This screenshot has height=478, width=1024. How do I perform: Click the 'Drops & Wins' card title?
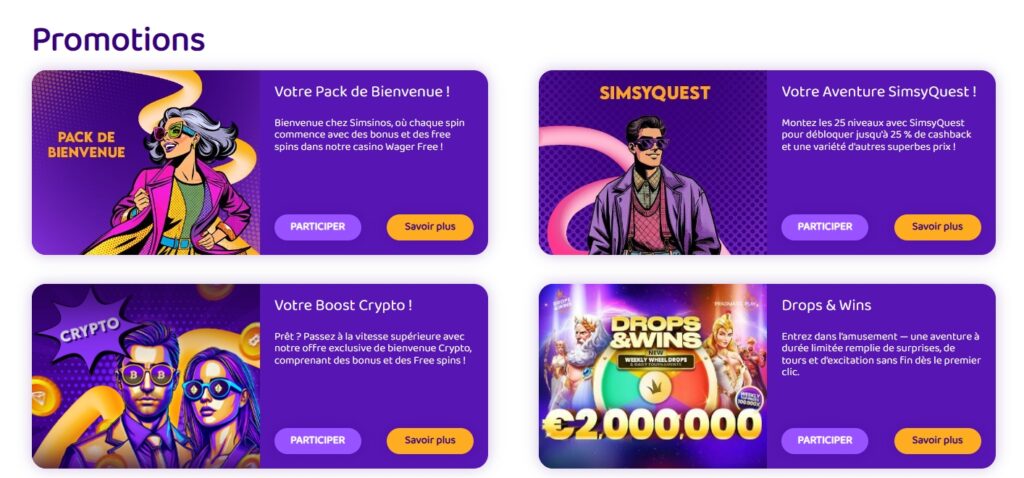tap(826, 305)
